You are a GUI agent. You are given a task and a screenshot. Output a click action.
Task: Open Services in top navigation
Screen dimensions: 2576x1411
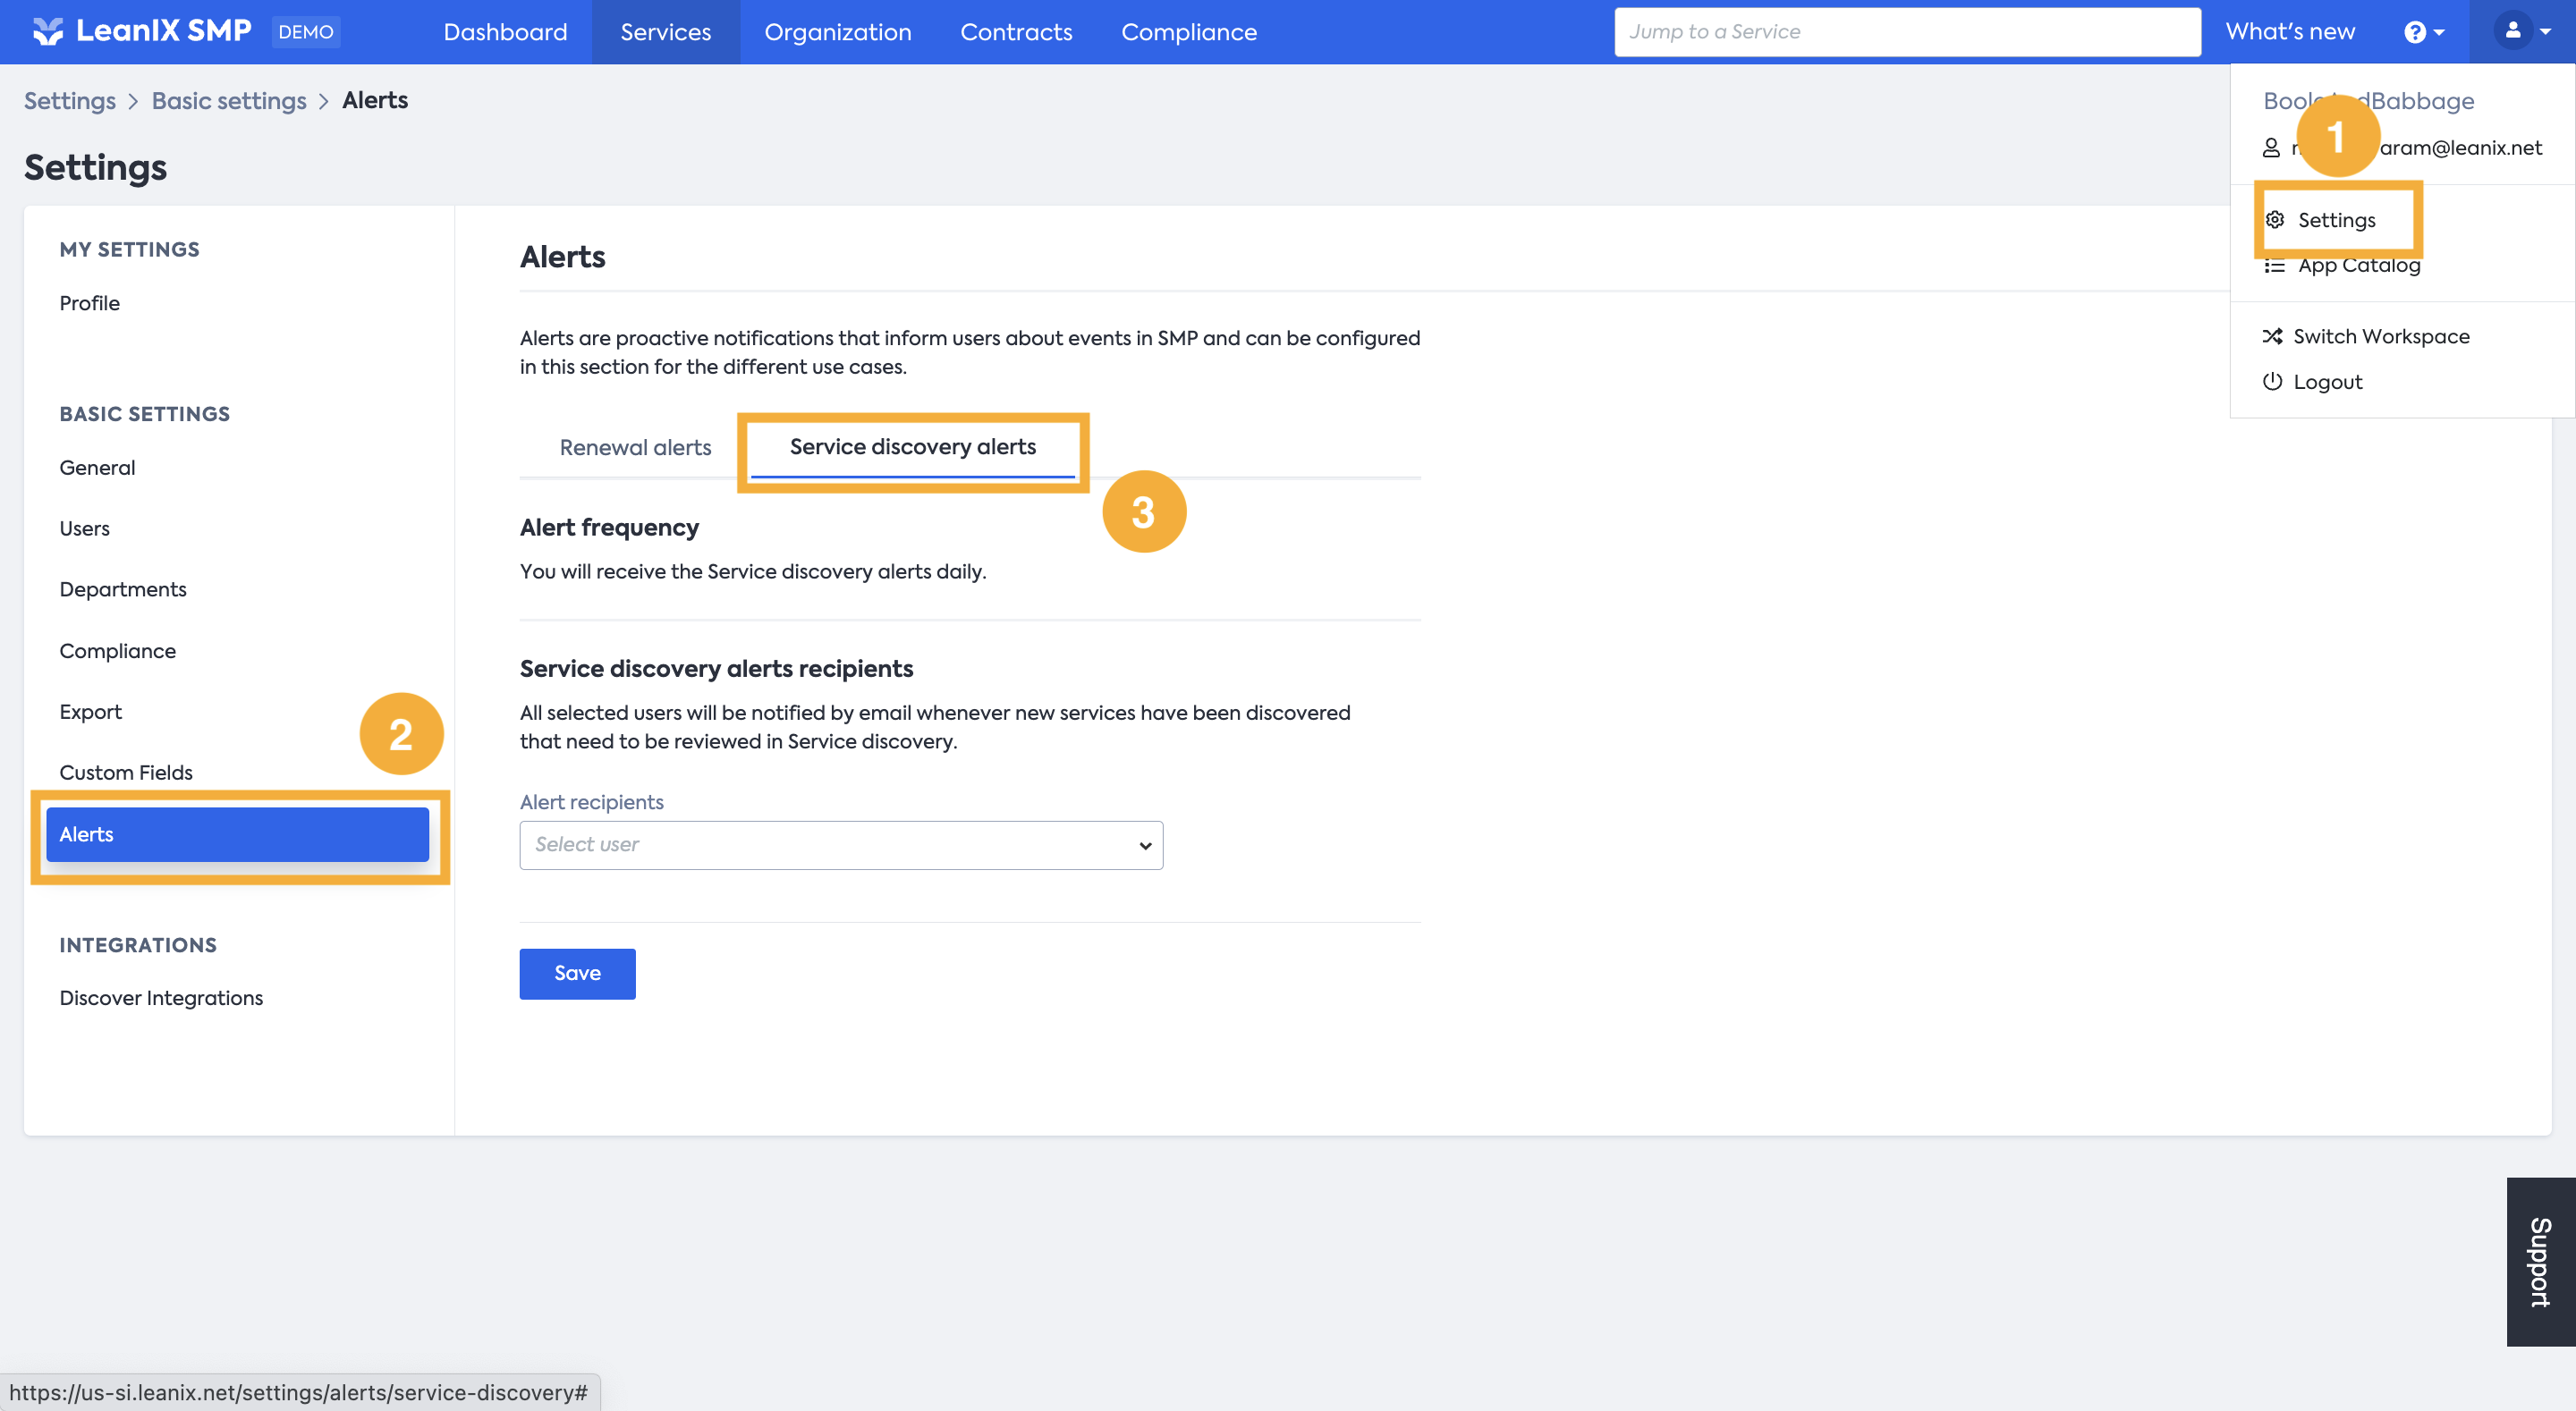(x=665, y=32)
